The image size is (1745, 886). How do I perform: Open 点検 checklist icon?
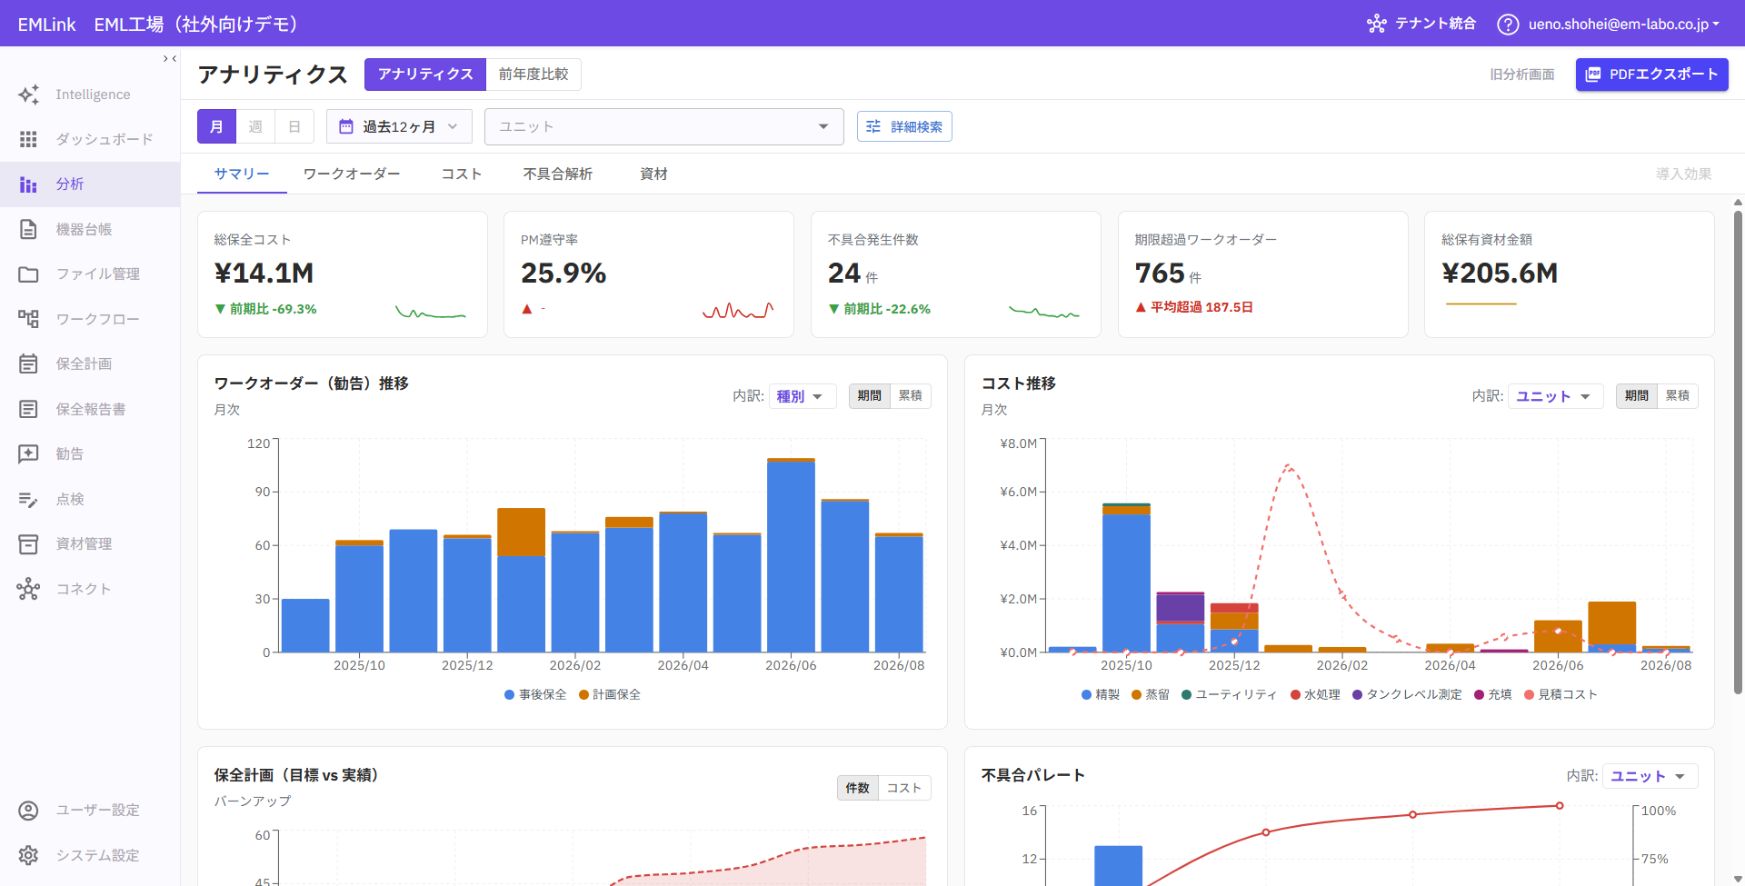click(x=28, y=499)
